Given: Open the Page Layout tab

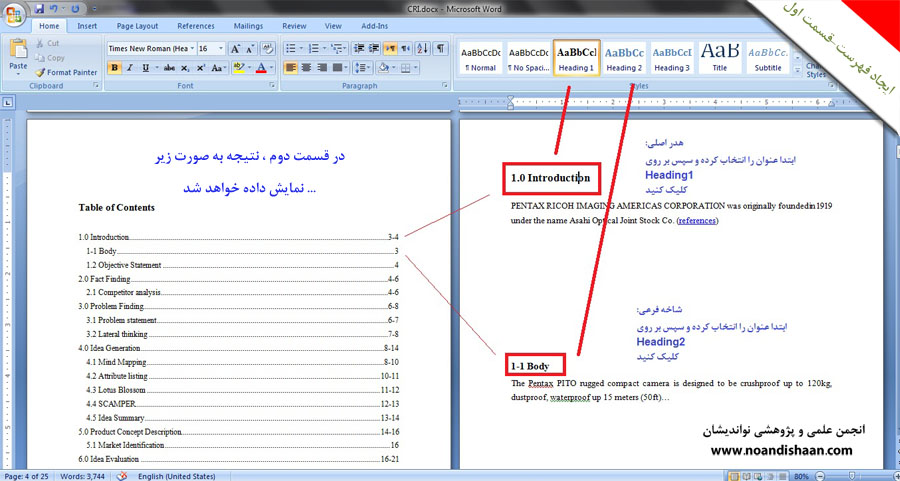Looking at the screenshot, I should tap(137, 26).
